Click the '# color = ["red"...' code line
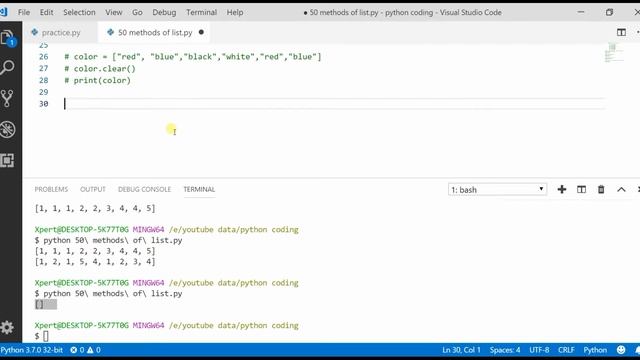 click(x=193, y=57)
